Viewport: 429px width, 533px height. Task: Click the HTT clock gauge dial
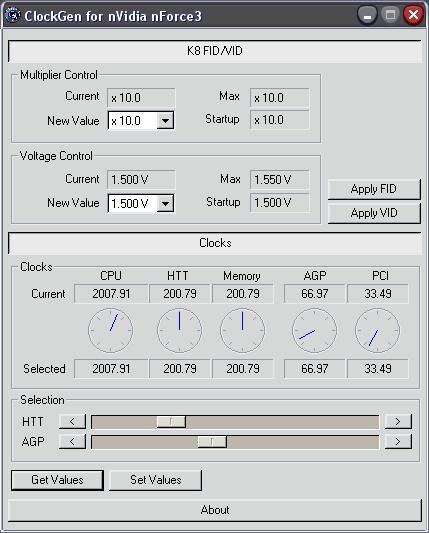[179, 330]
